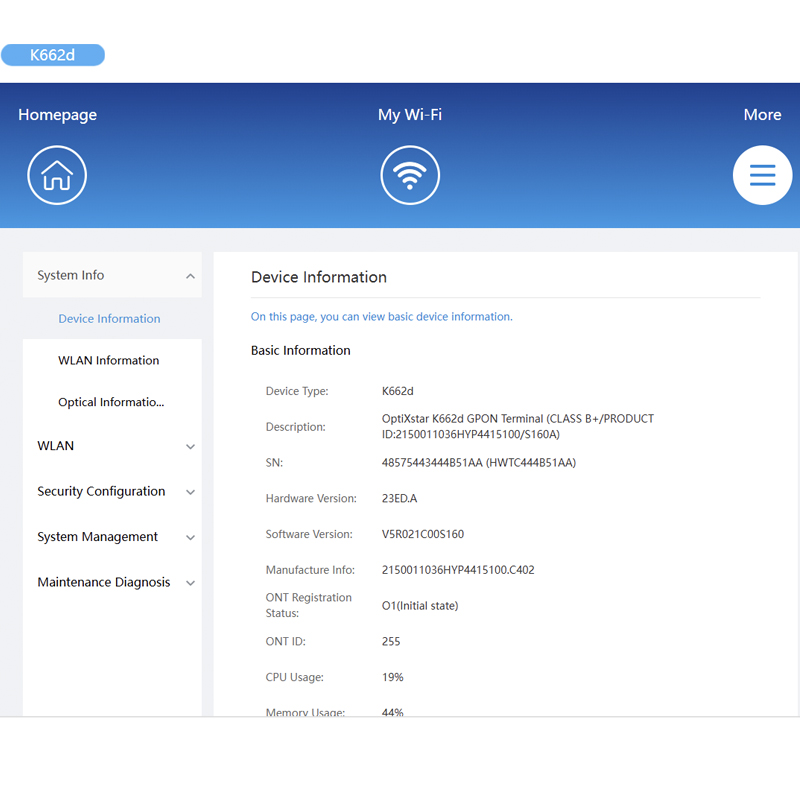Expand the System Management chevron
Image resolution: width=800 pixels, height=800 pixels.
tap(190, 538)
